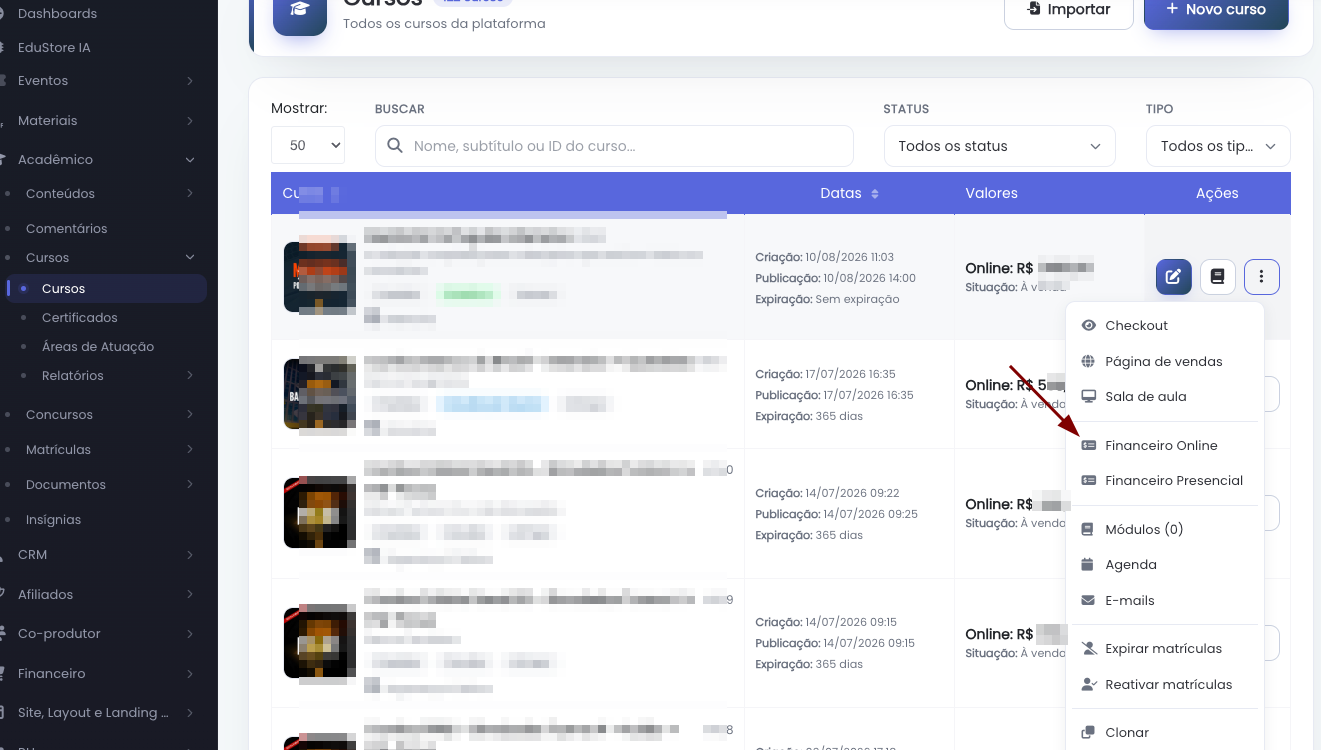Expand the Co-produtor sidebar chevron
The image size is (1321, 750).
tap(190, 634)
